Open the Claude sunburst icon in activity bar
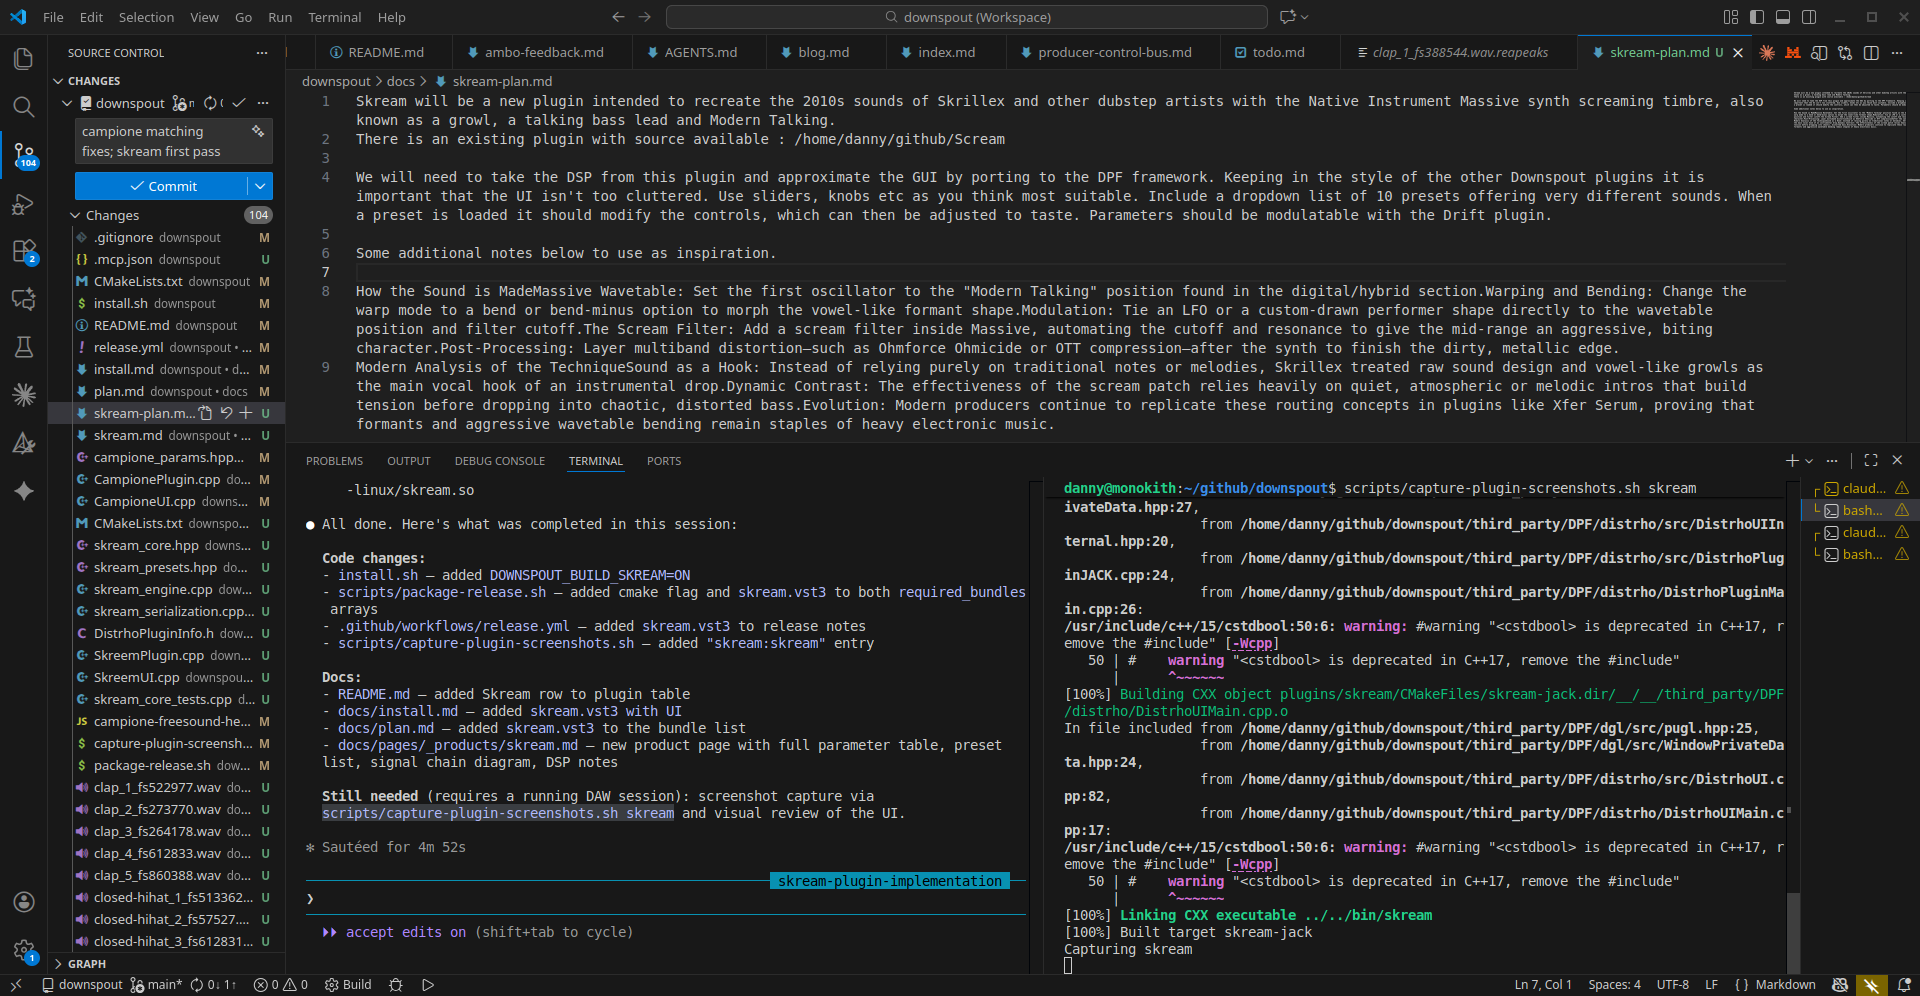This screenshot has height=996, width=1920. tap(24, 395)
